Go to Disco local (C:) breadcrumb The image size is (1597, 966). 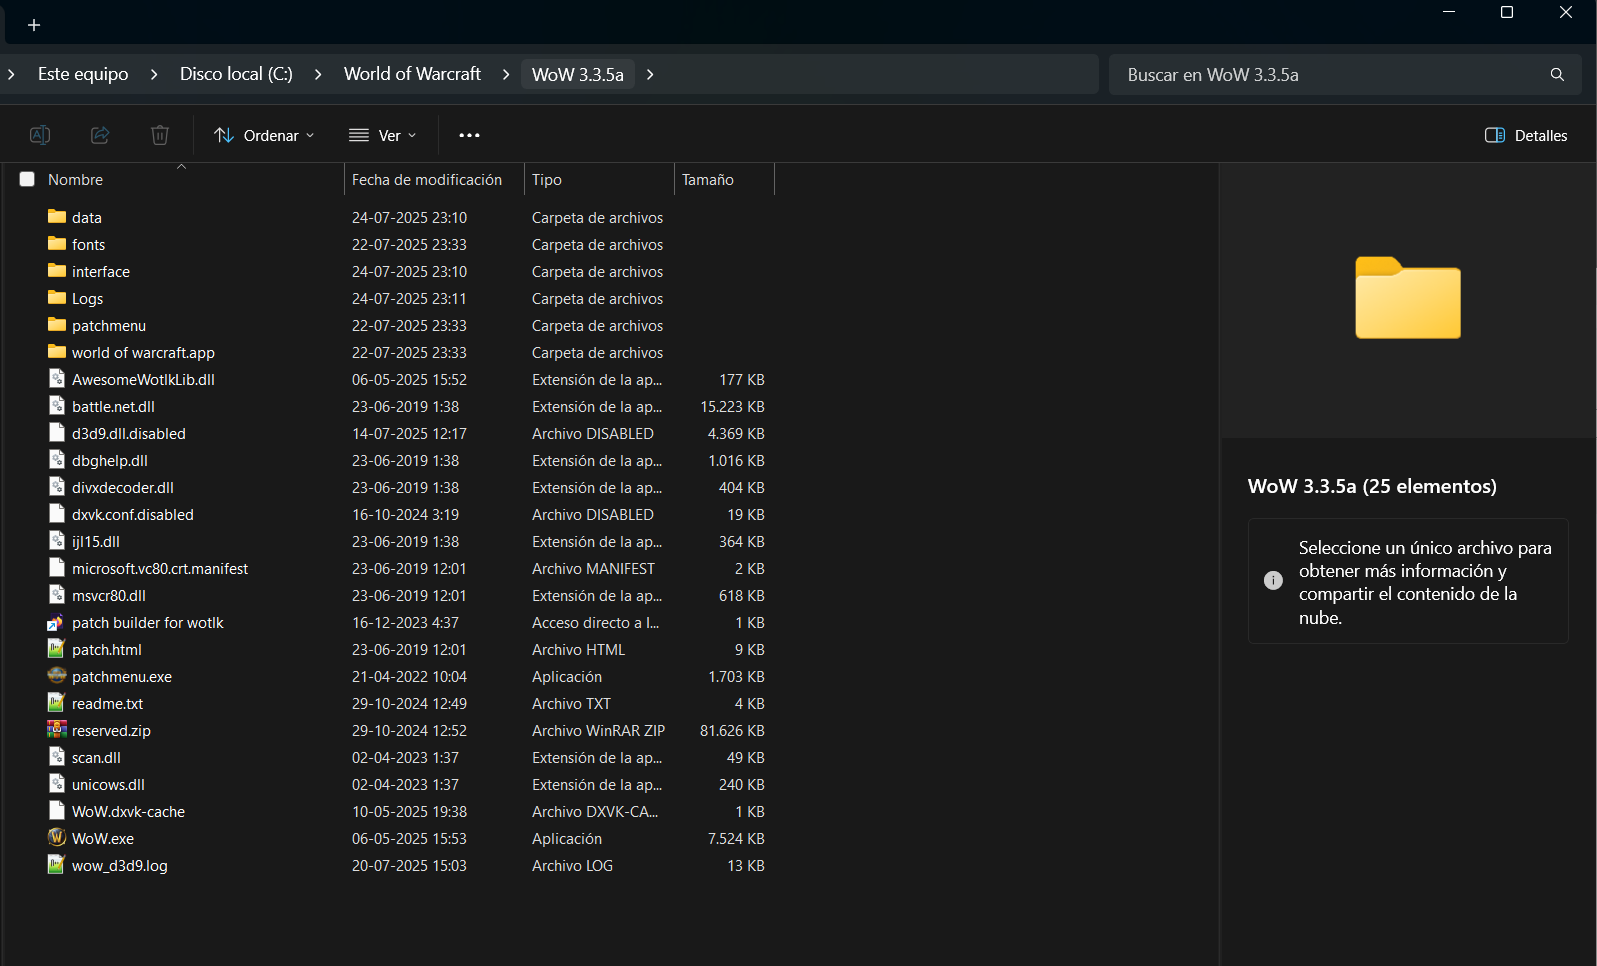pyautogui.click(x=236, y=74)
